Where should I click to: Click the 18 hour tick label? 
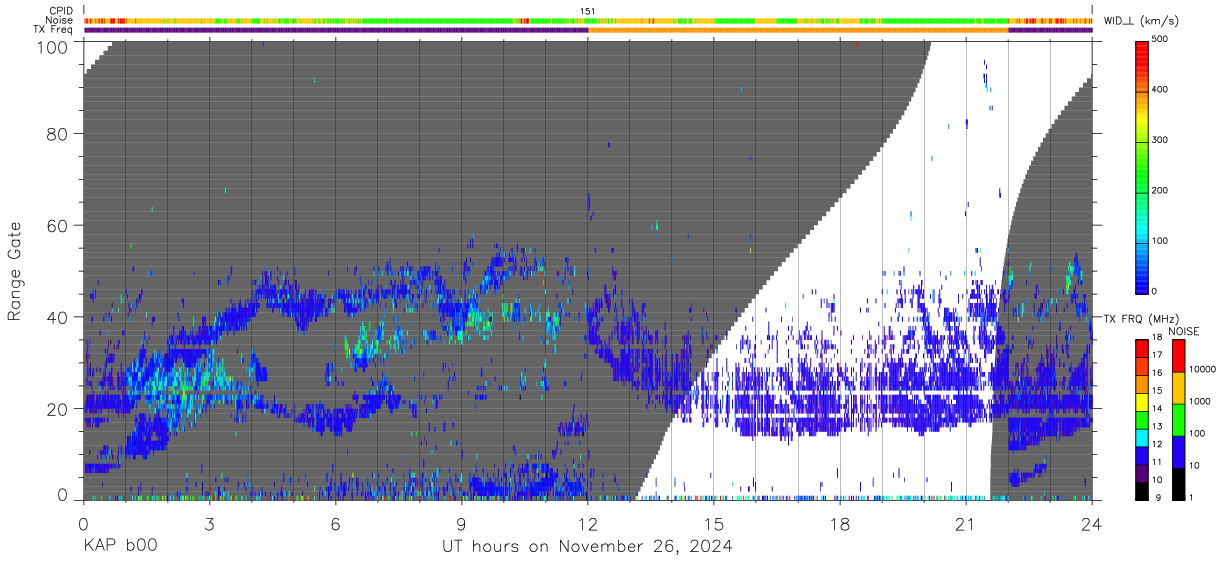(840, 524)
